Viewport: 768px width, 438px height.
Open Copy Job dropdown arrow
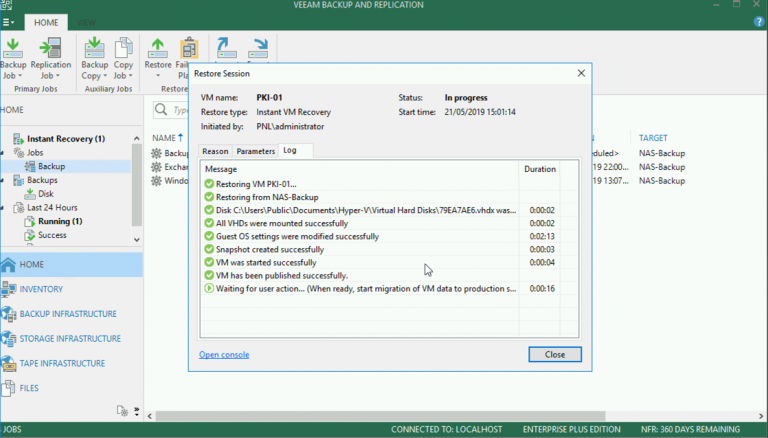coord(130,76)
